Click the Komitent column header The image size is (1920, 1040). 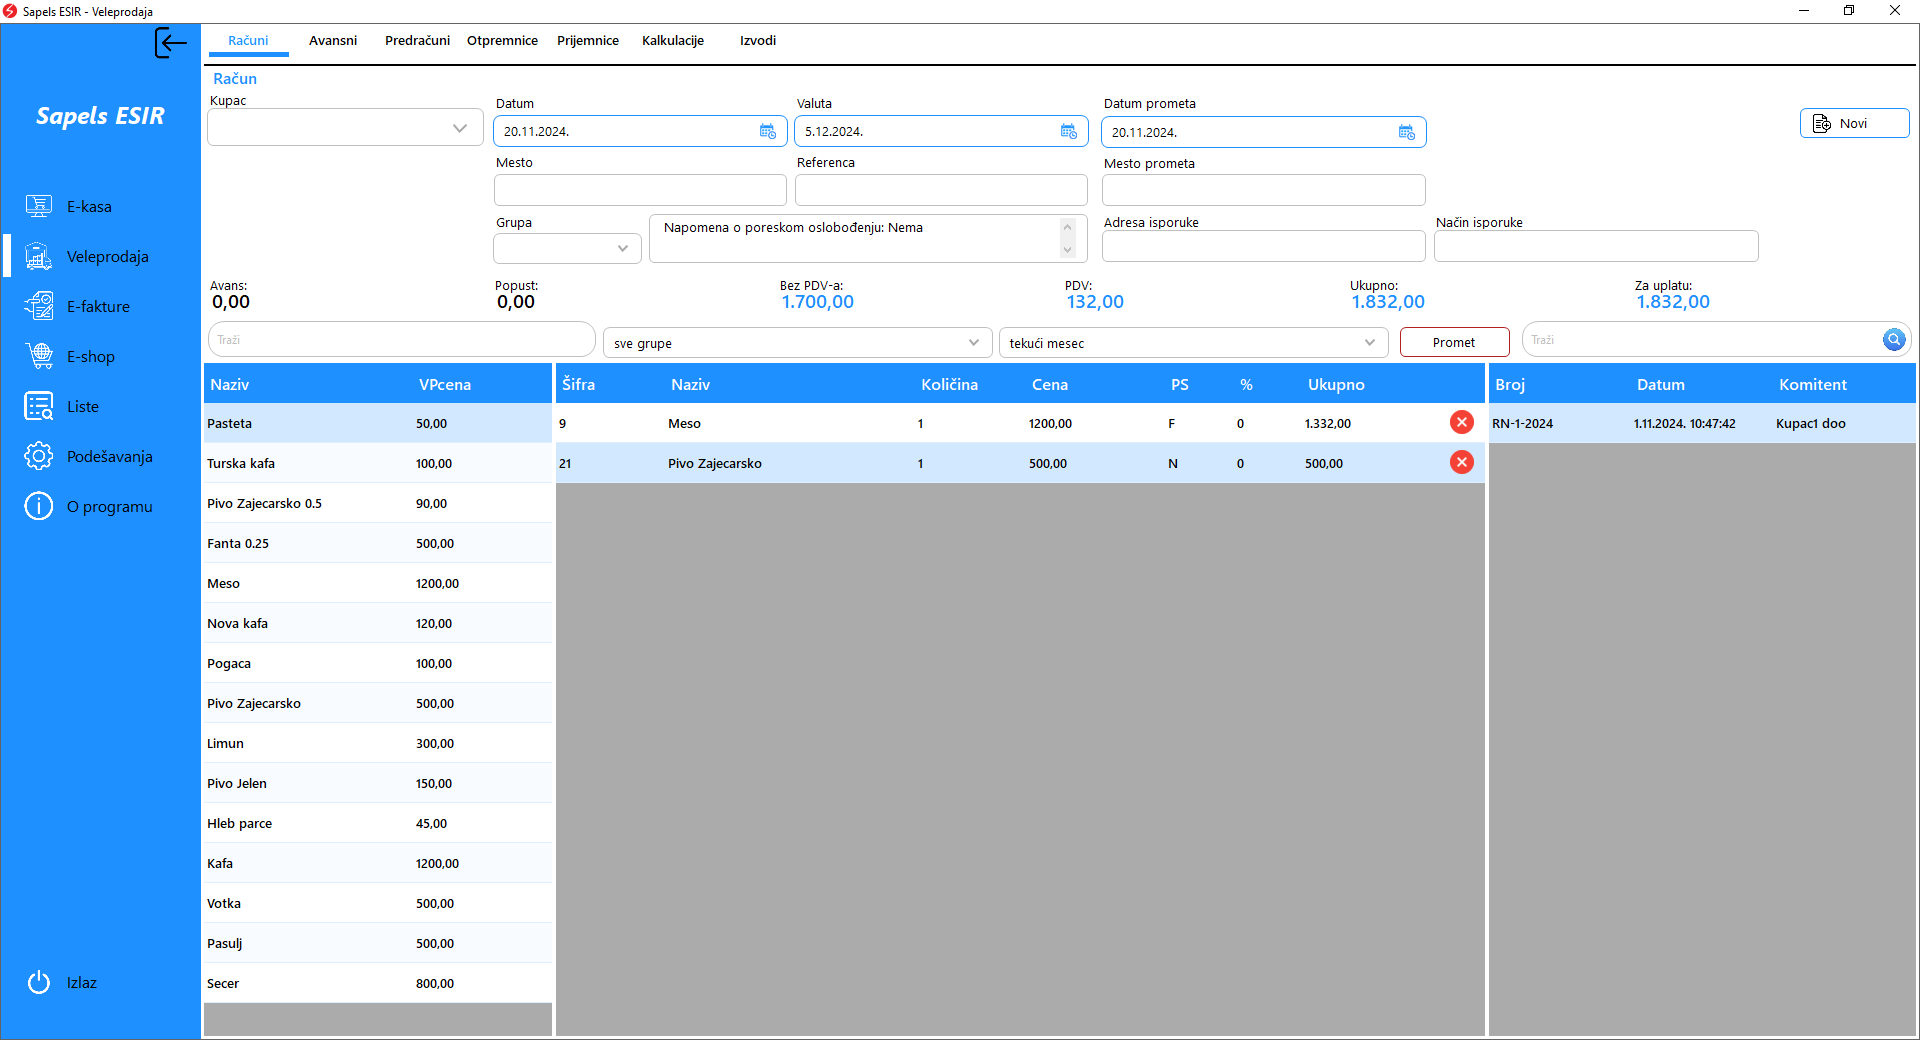coord(1812,384)
